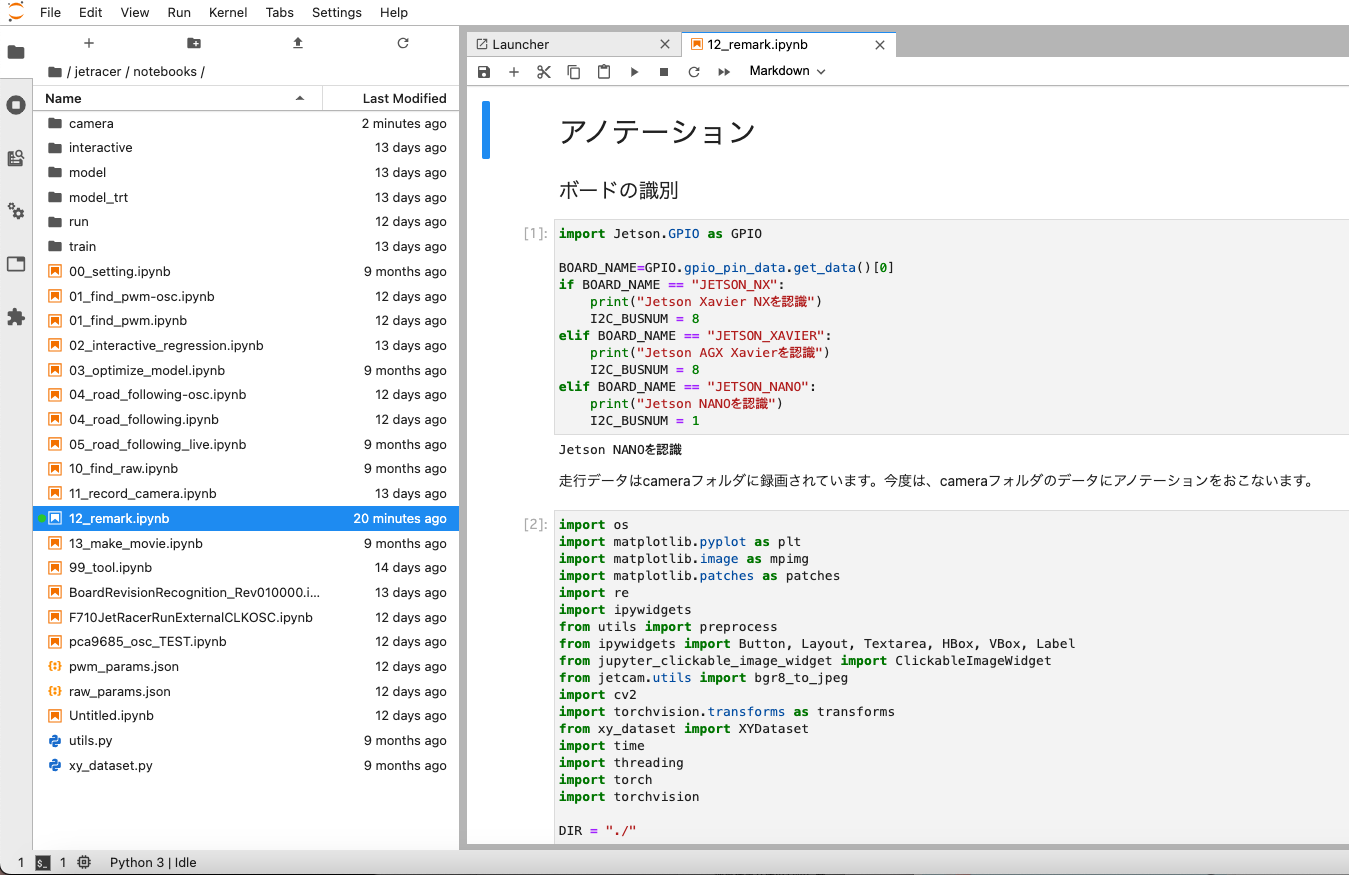
Task: Close the Launcher tab
Action: click(x=666, y=44)
